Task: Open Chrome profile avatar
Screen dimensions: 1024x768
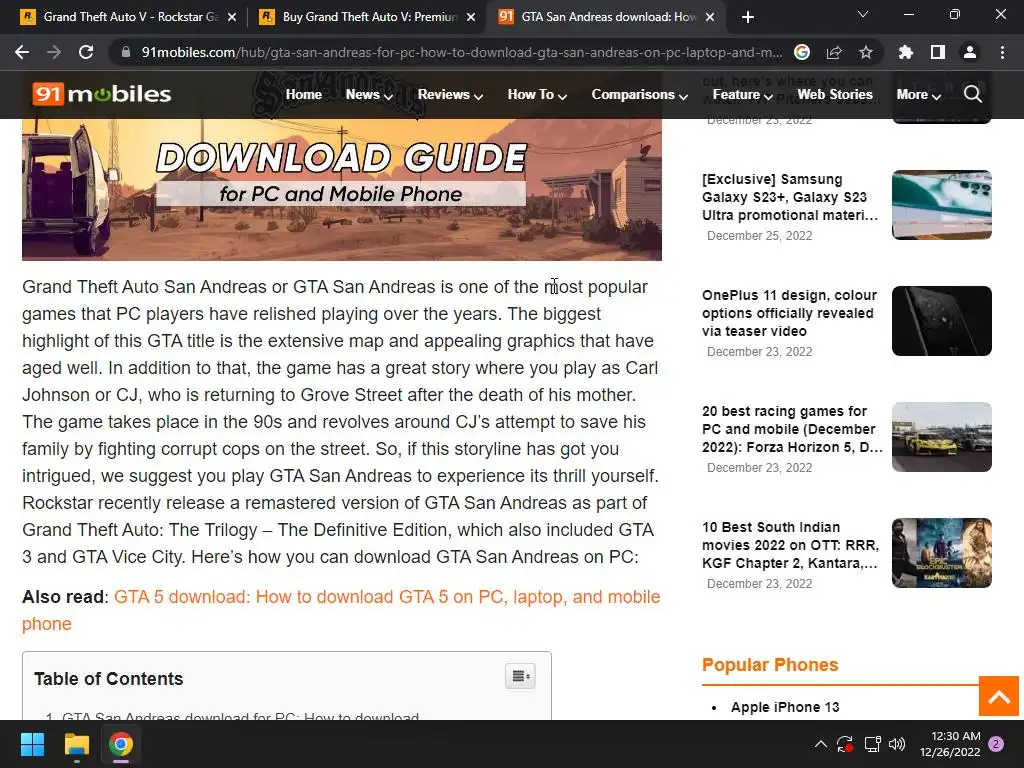Action: (970, 52)
